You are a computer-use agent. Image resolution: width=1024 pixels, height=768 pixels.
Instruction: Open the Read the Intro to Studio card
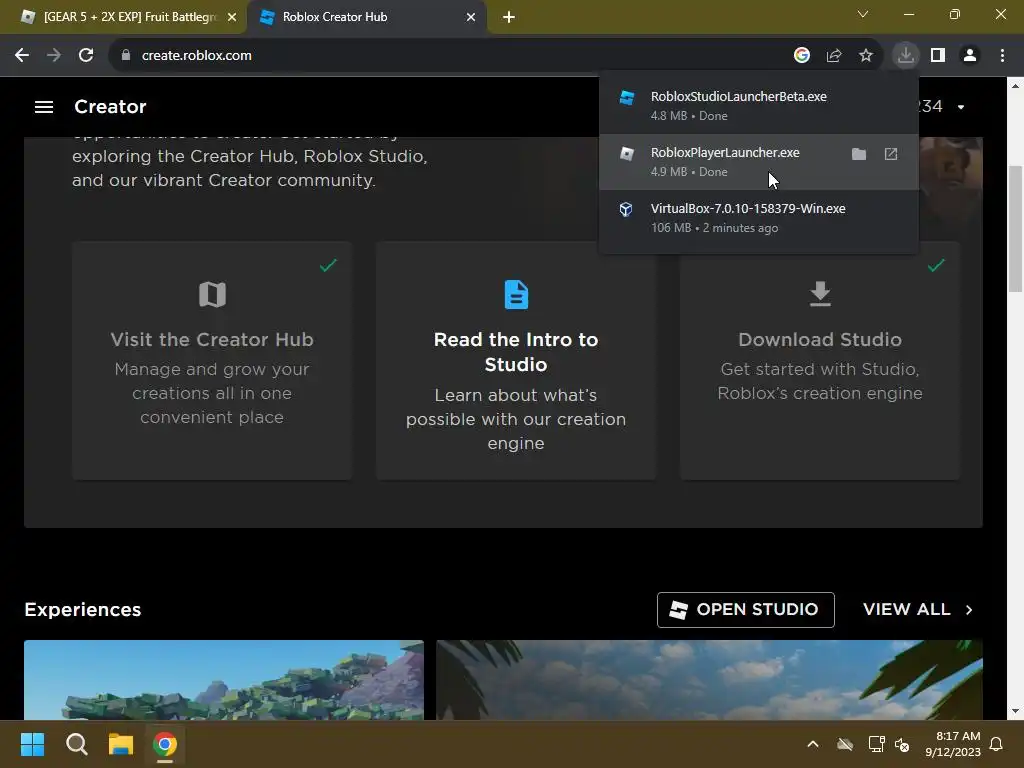pos(516,360)
